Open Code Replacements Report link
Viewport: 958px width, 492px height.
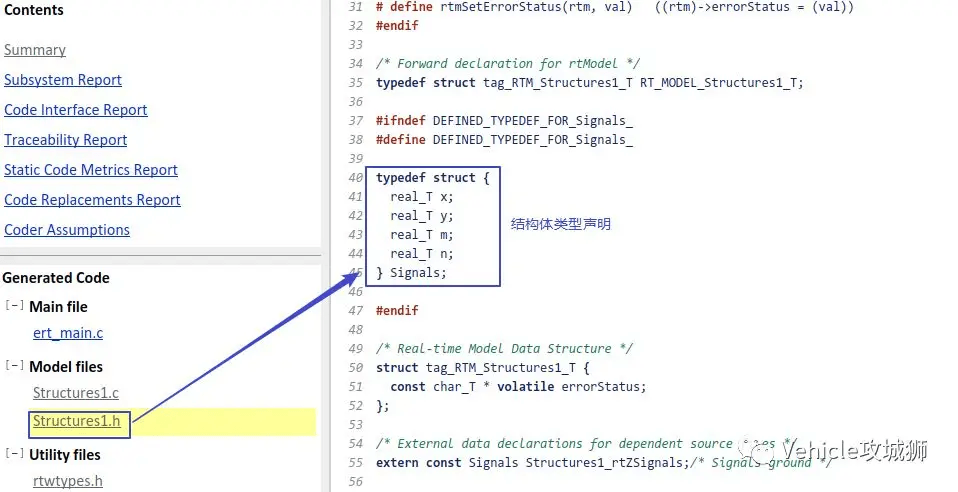[92, 200]
